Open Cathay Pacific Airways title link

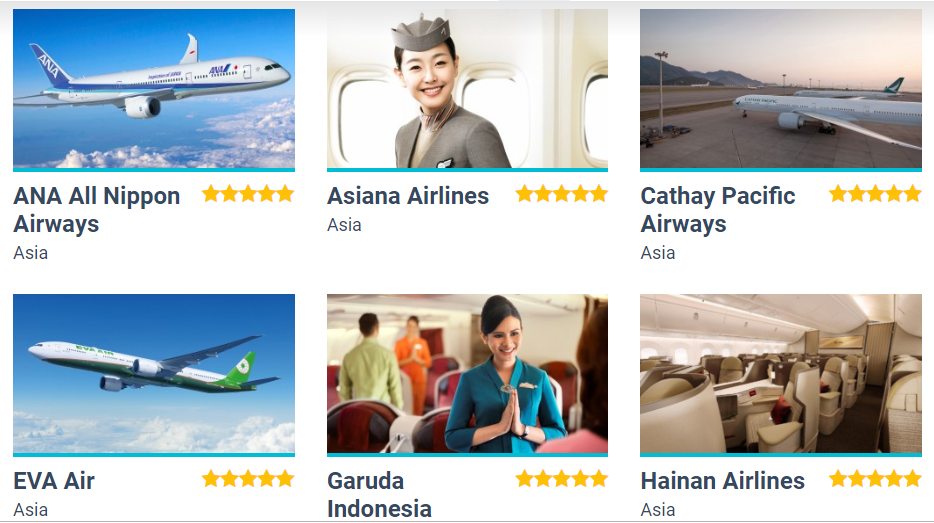point(718,210)
